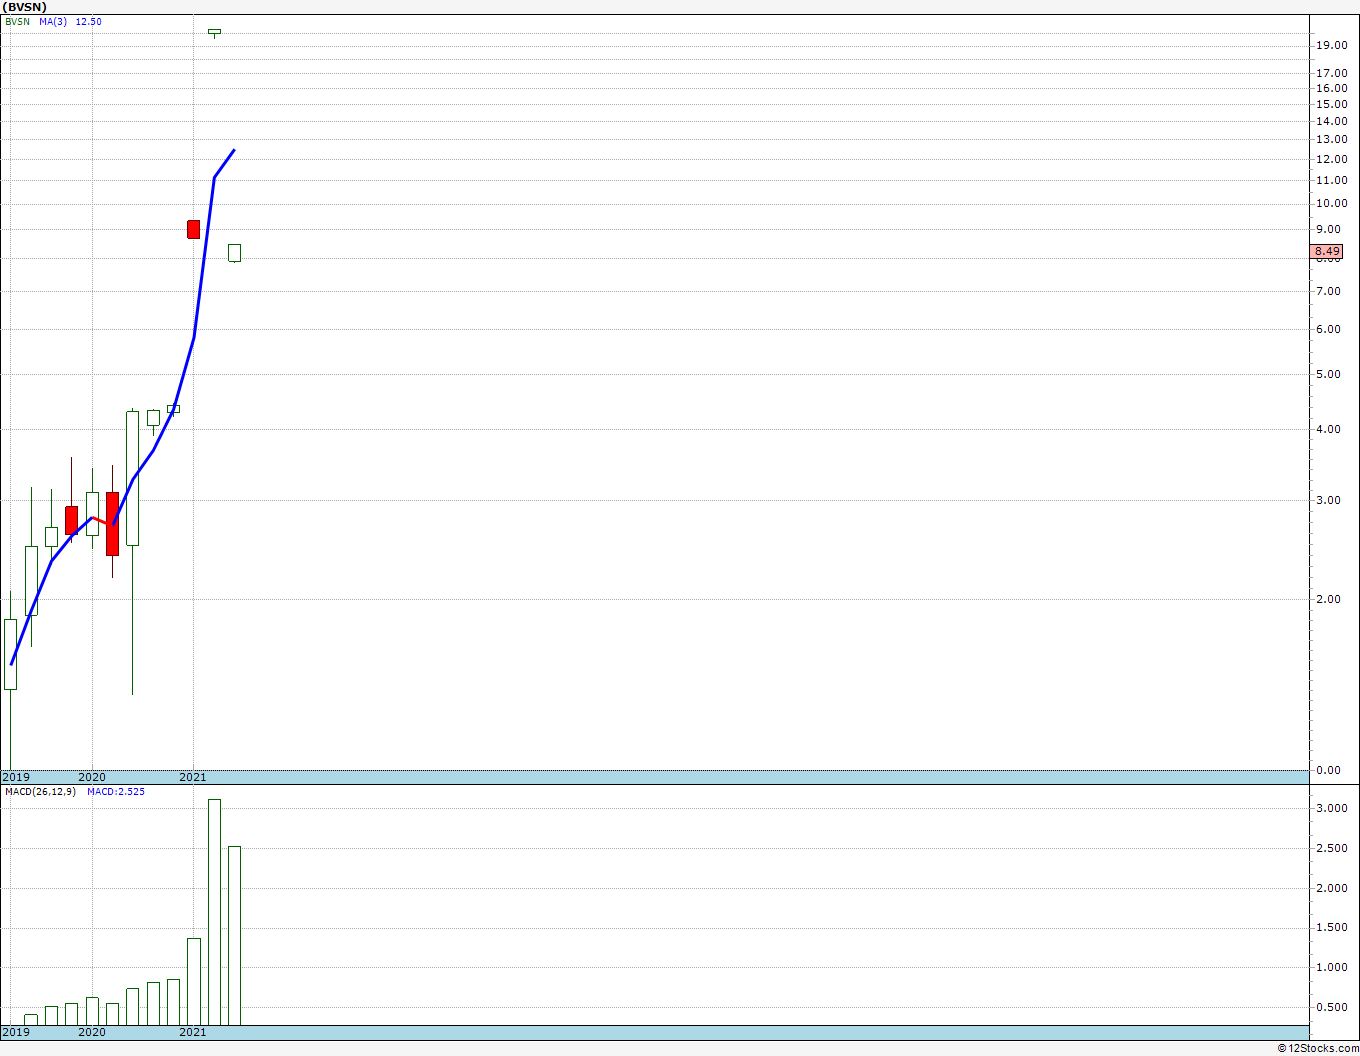This screenshot has width=1360, height=1056.
Task: Click the 0.00 price axis label
Action: 1328,770
